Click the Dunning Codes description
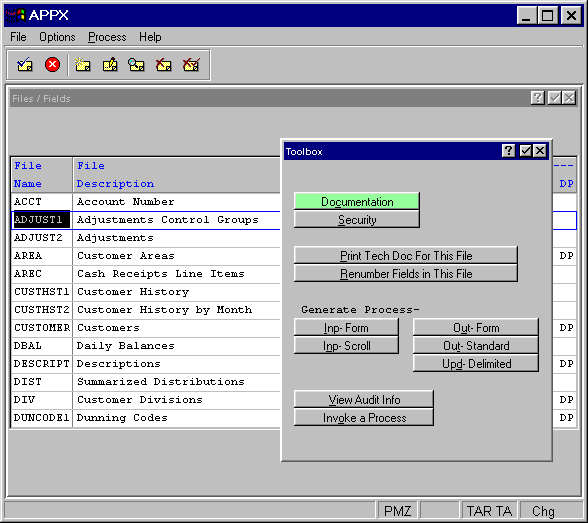This screenshot has height=523, width=588. coord(122,418)
